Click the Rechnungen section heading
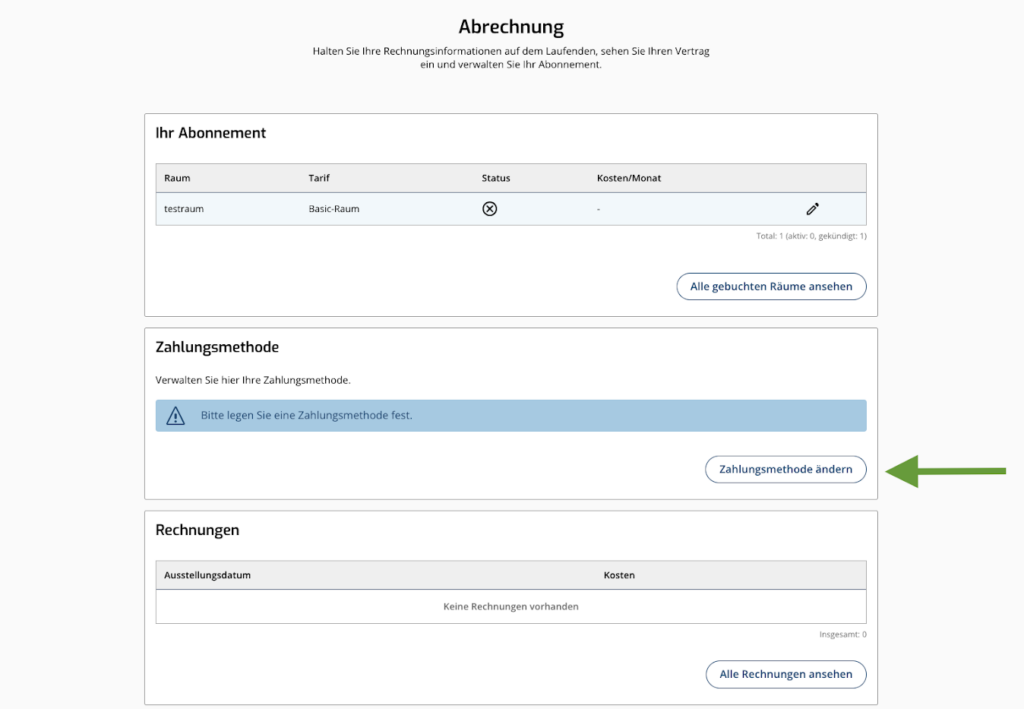This screenshot has height=709, width=1024. click(x=197, y=530)
